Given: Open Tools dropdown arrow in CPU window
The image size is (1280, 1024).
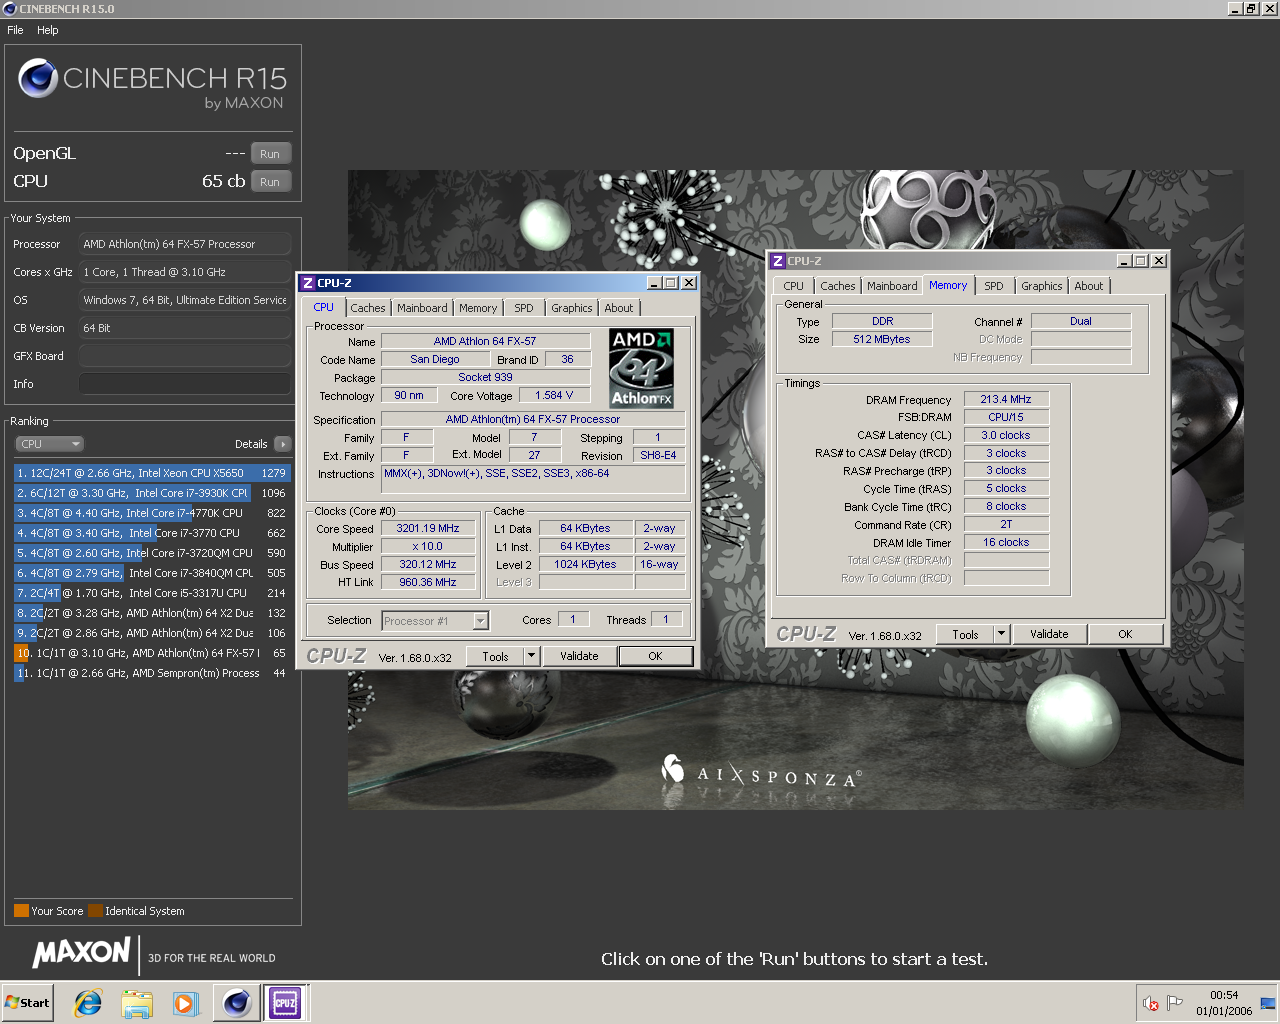Looking at the screenshot, I should (x=532, y=656).
